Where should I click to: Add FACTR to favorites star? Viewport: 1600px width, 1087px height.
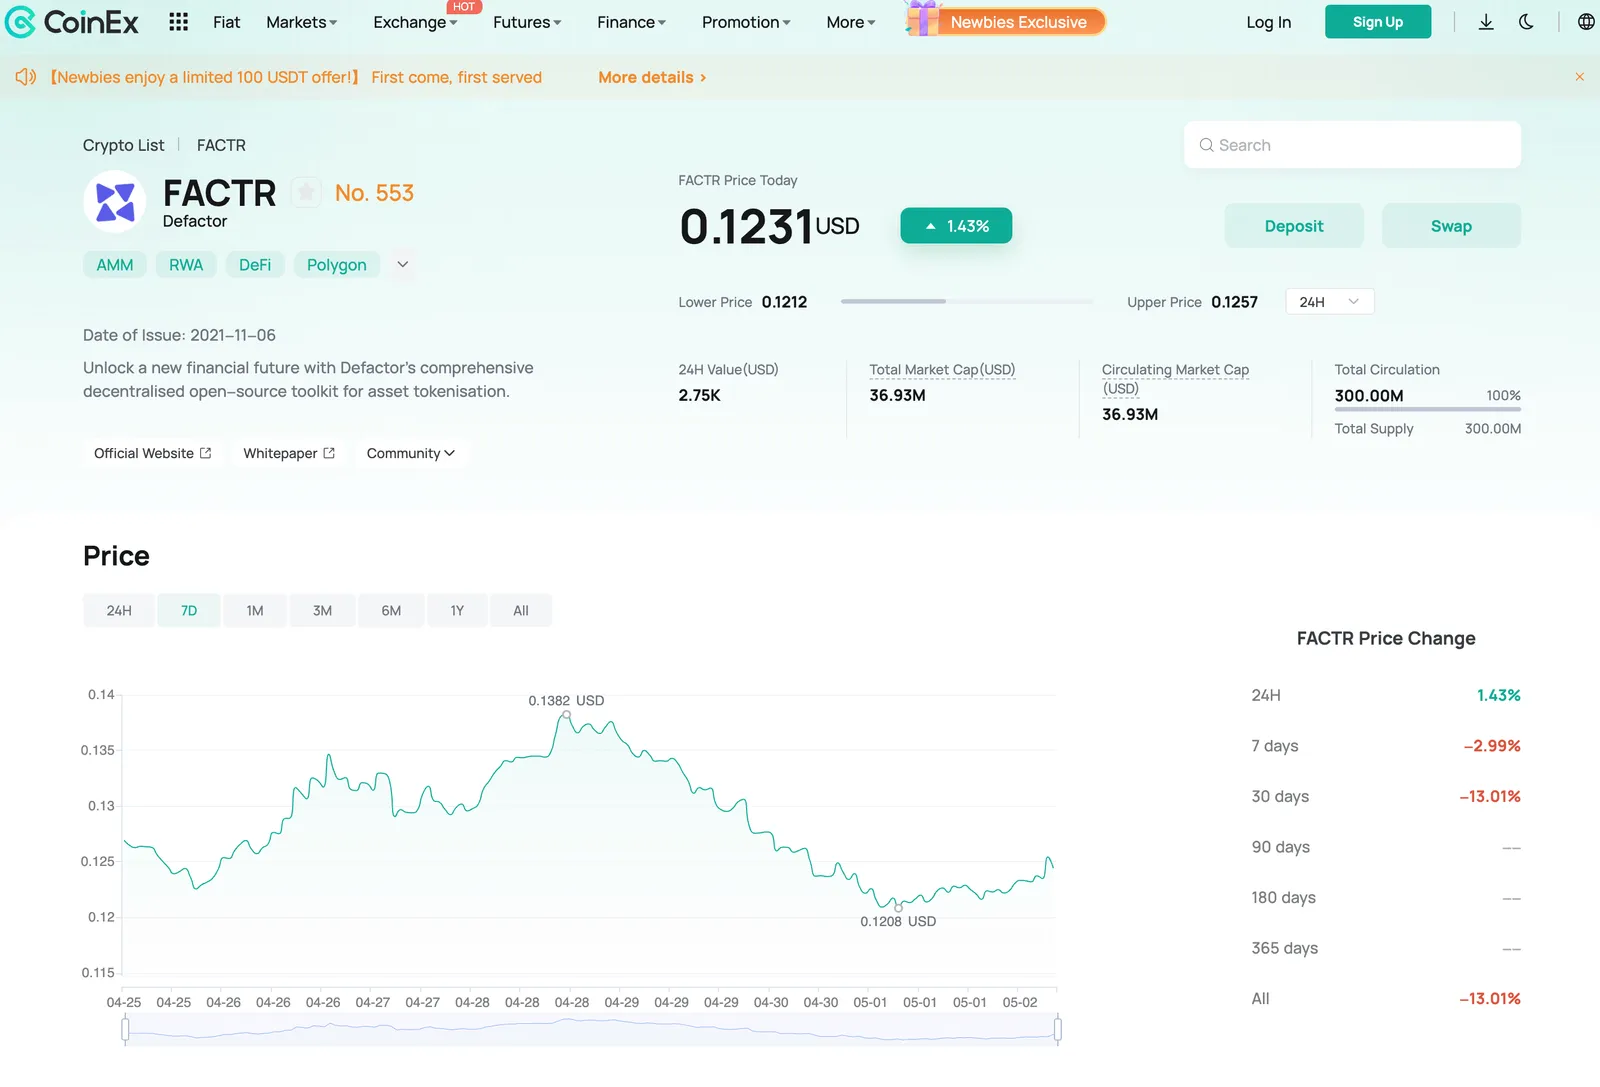(306, 192)
